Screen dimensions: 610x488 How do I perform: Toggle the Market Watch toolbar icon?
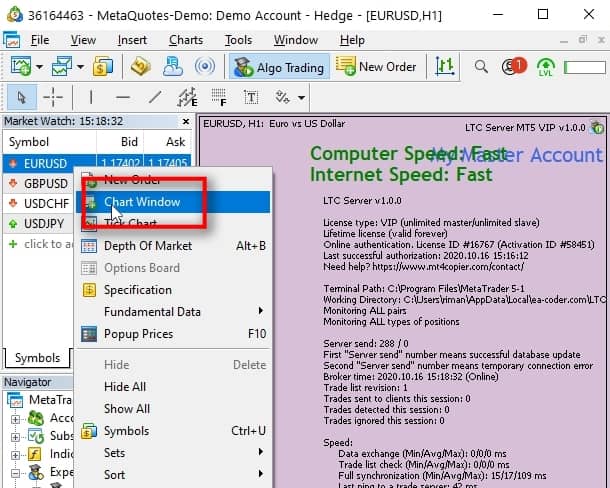(103, 67)
